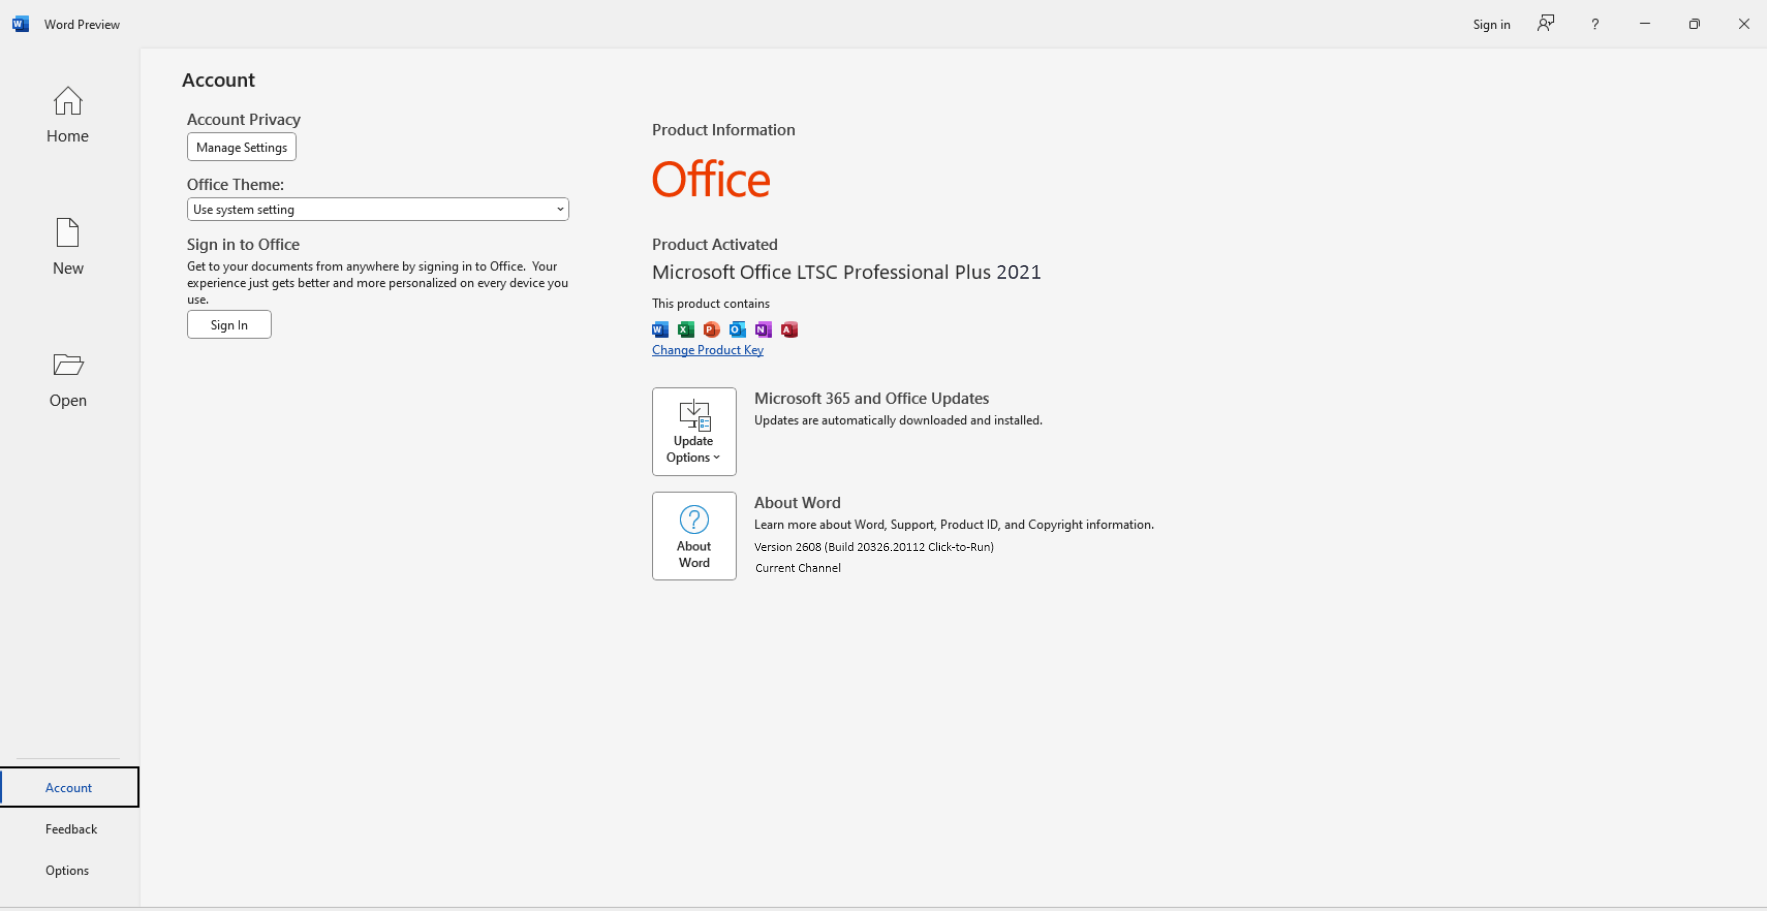The image size is (1767, 911).
Task: Click the PowerPoint product icon
Action: 712,329
